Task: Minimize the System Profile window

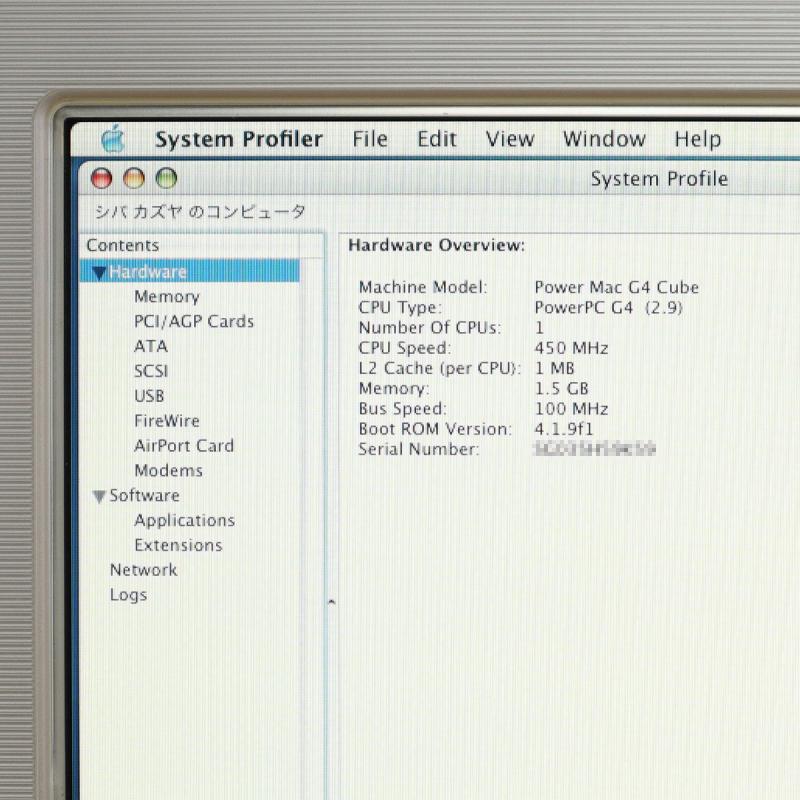Action: pos(134,179)
